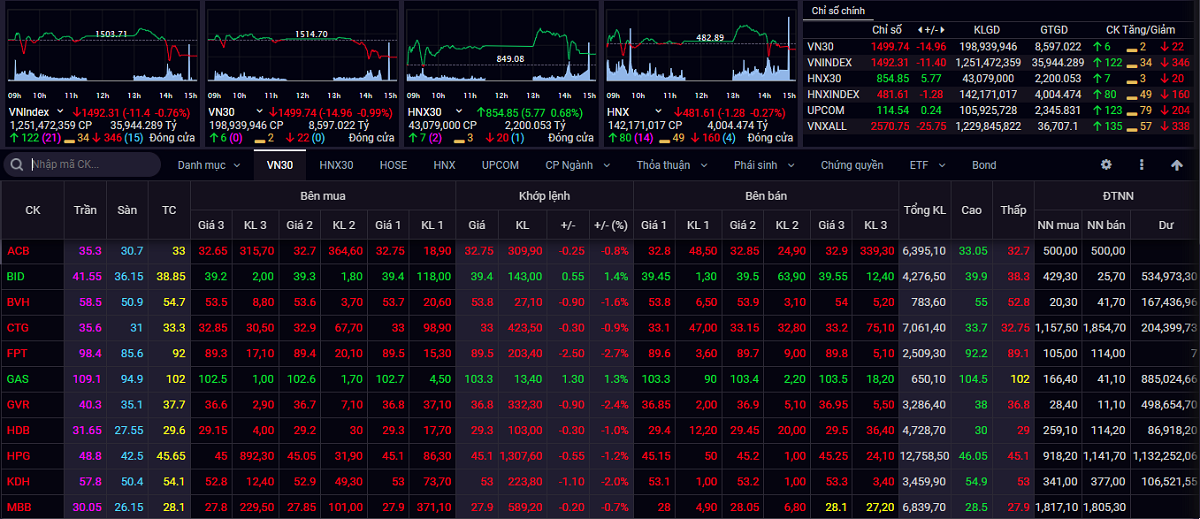The width and height of the screenshot is (1200, 519).
Task: Click the HPG stock symbol
Action: tap(18, 456)
